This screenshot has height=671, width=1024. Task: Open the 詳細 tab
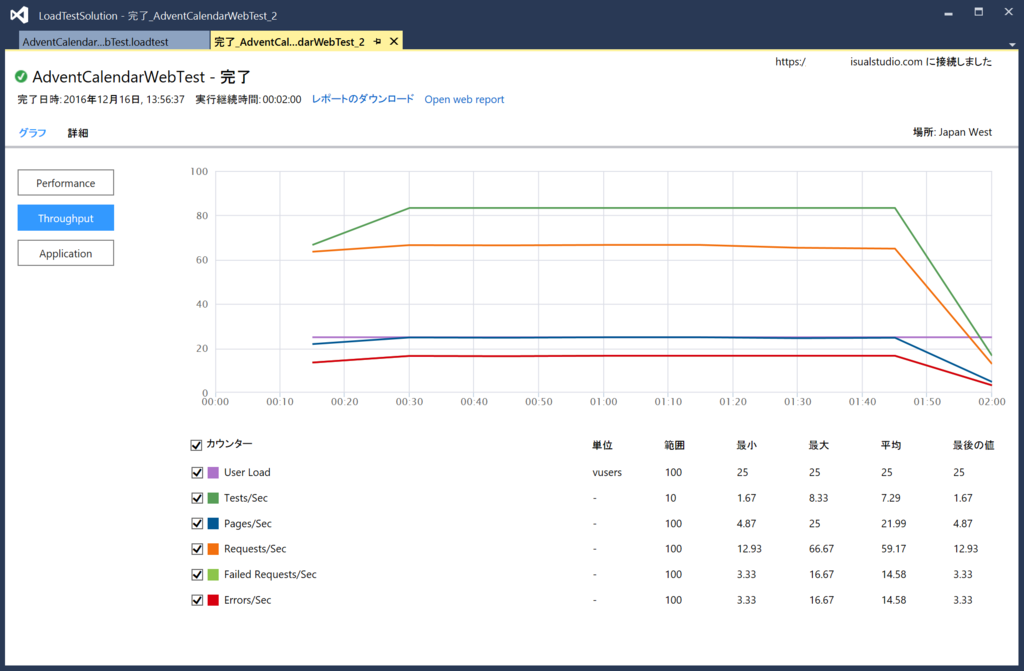tap(78, 133)
